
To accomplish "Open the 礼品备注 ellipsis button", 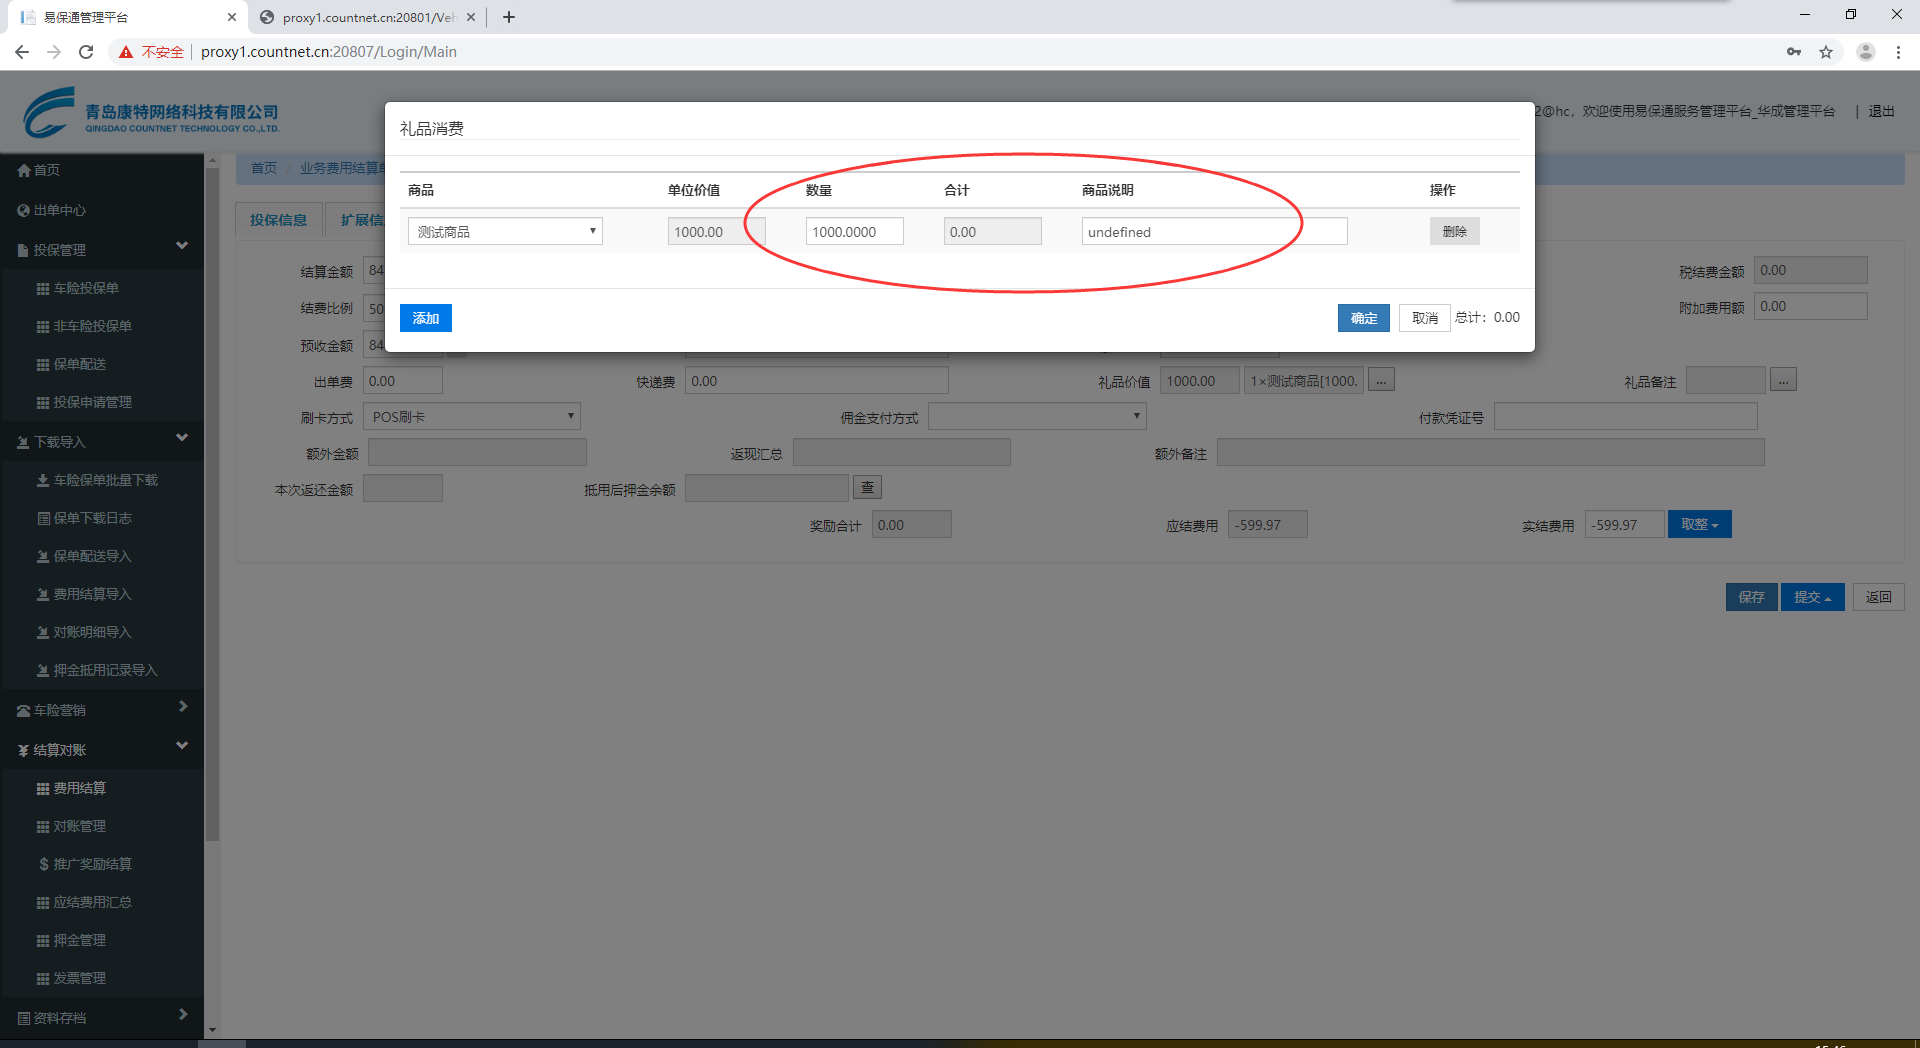I will coord(1783,380).
